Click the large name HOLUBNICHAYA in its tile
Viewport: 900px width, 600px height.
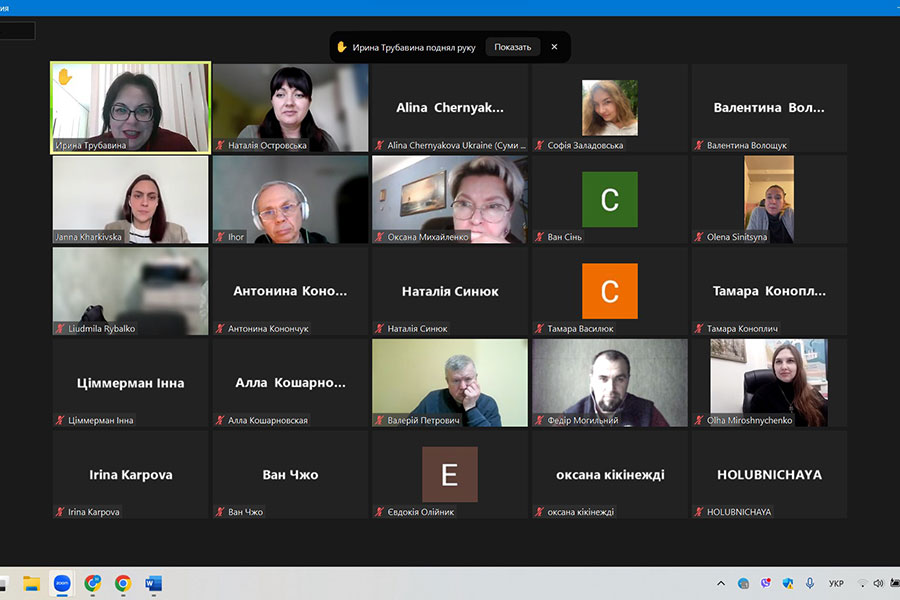tap(769, 475)
